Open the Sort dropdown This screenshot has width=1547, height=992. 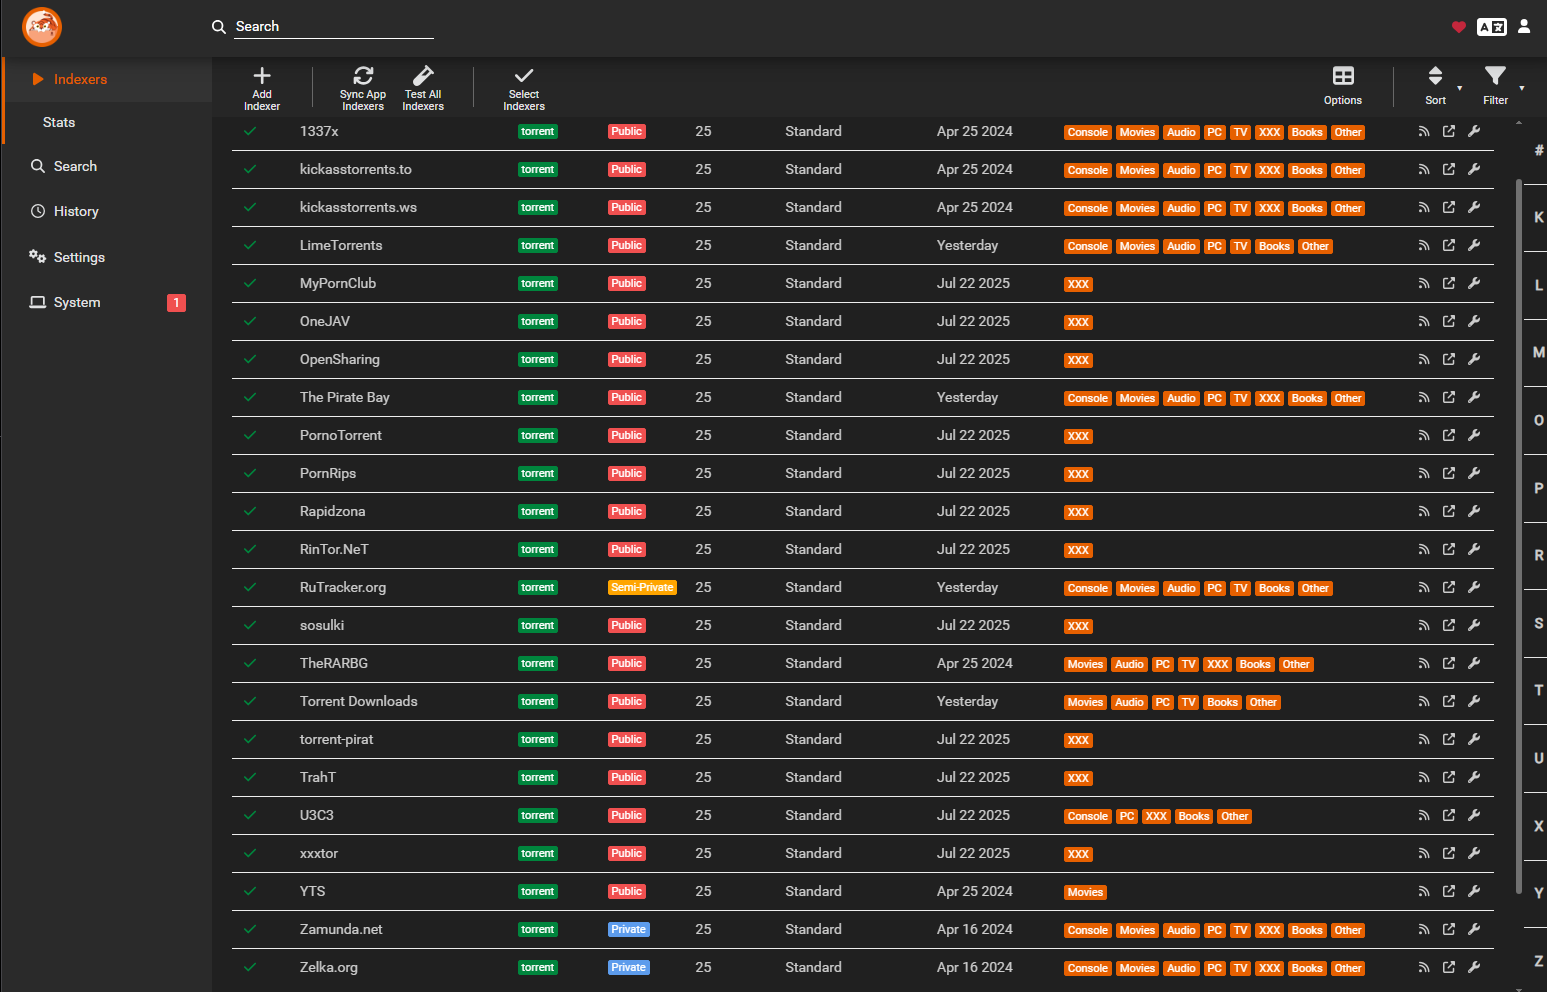pyautogui.click(x=1436, y=86)
